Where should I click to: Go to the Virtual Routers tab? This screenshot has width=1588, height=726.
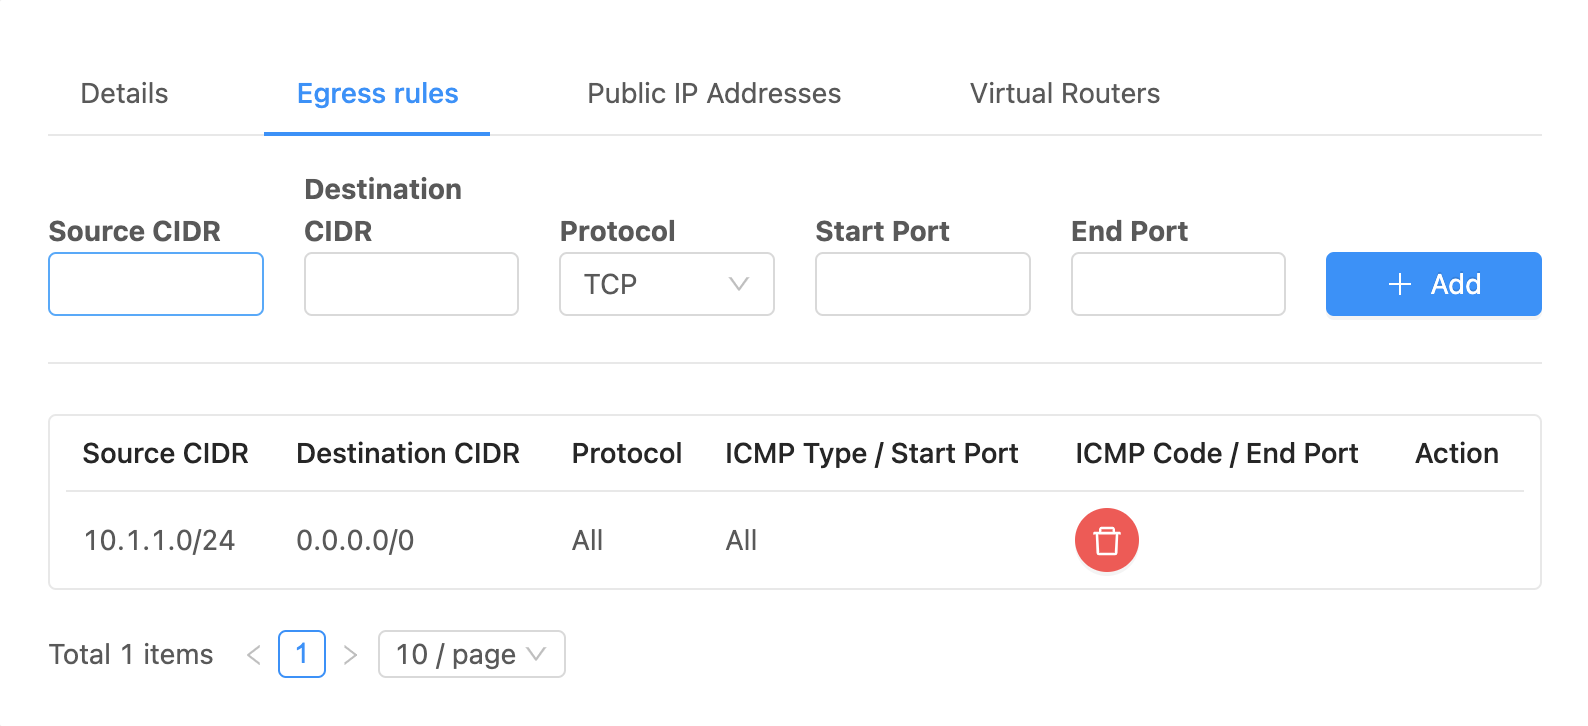1065,93
